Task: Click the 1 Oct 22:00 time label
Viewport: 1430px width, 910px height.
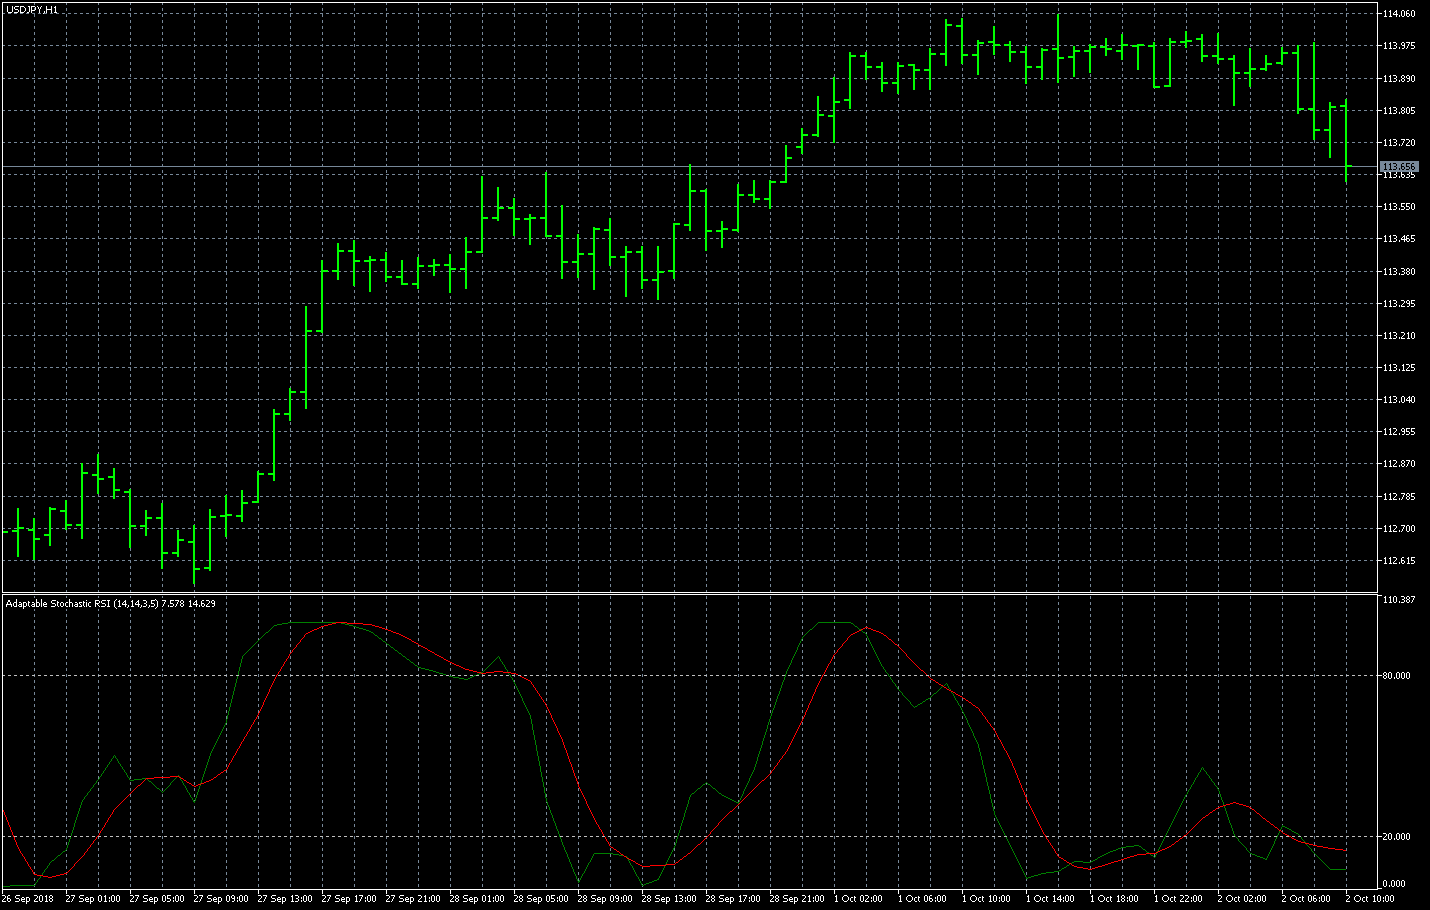Action: (1179, 899)
